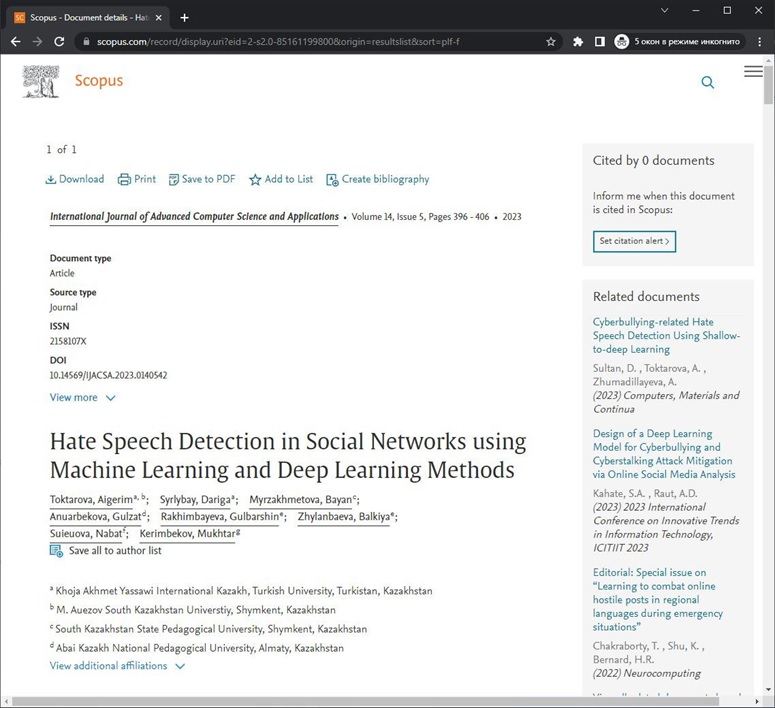Open Cyberbullying-related Hate Speech Detection related document

[666, 336]
